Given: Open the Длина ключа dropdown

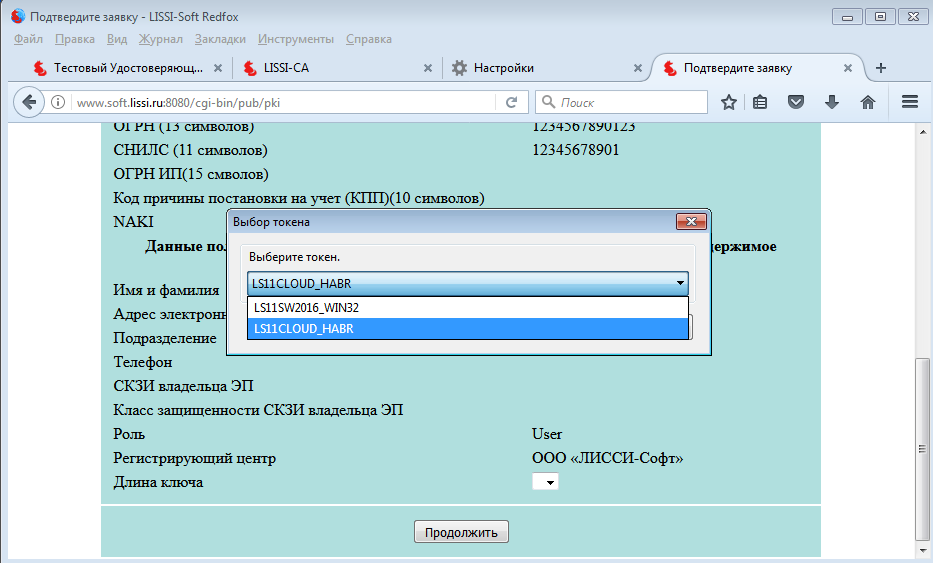Looking at the screenshot, I should pyautogui.click(x=545, y=481).
